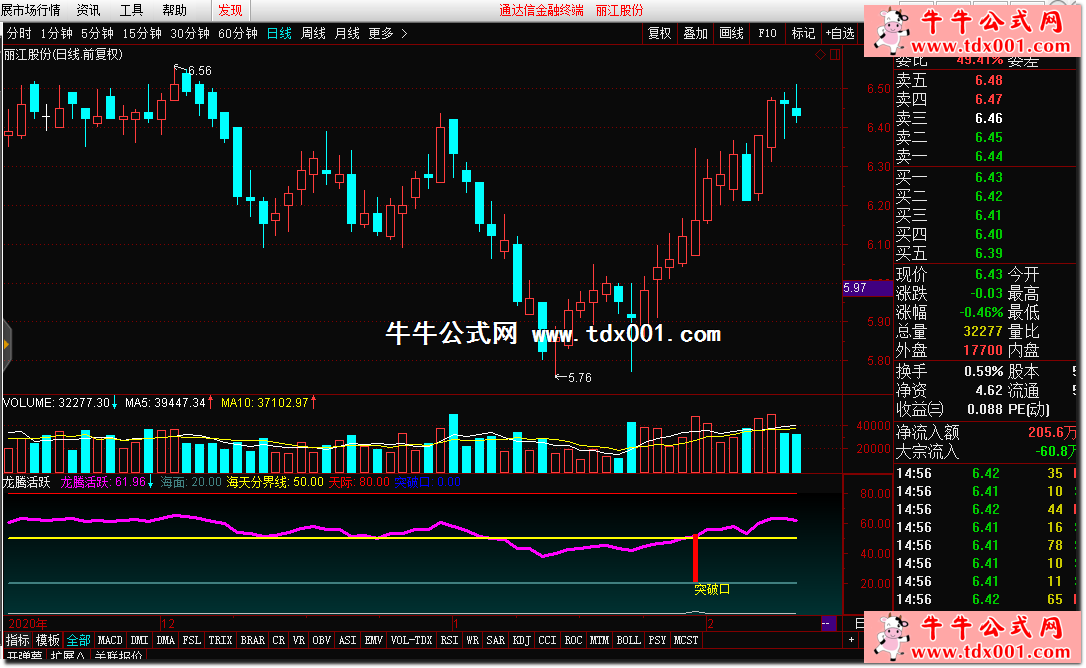1086x668 pixels.
Task: Switch to the KDJ indicator
Action: click(521, 640)
